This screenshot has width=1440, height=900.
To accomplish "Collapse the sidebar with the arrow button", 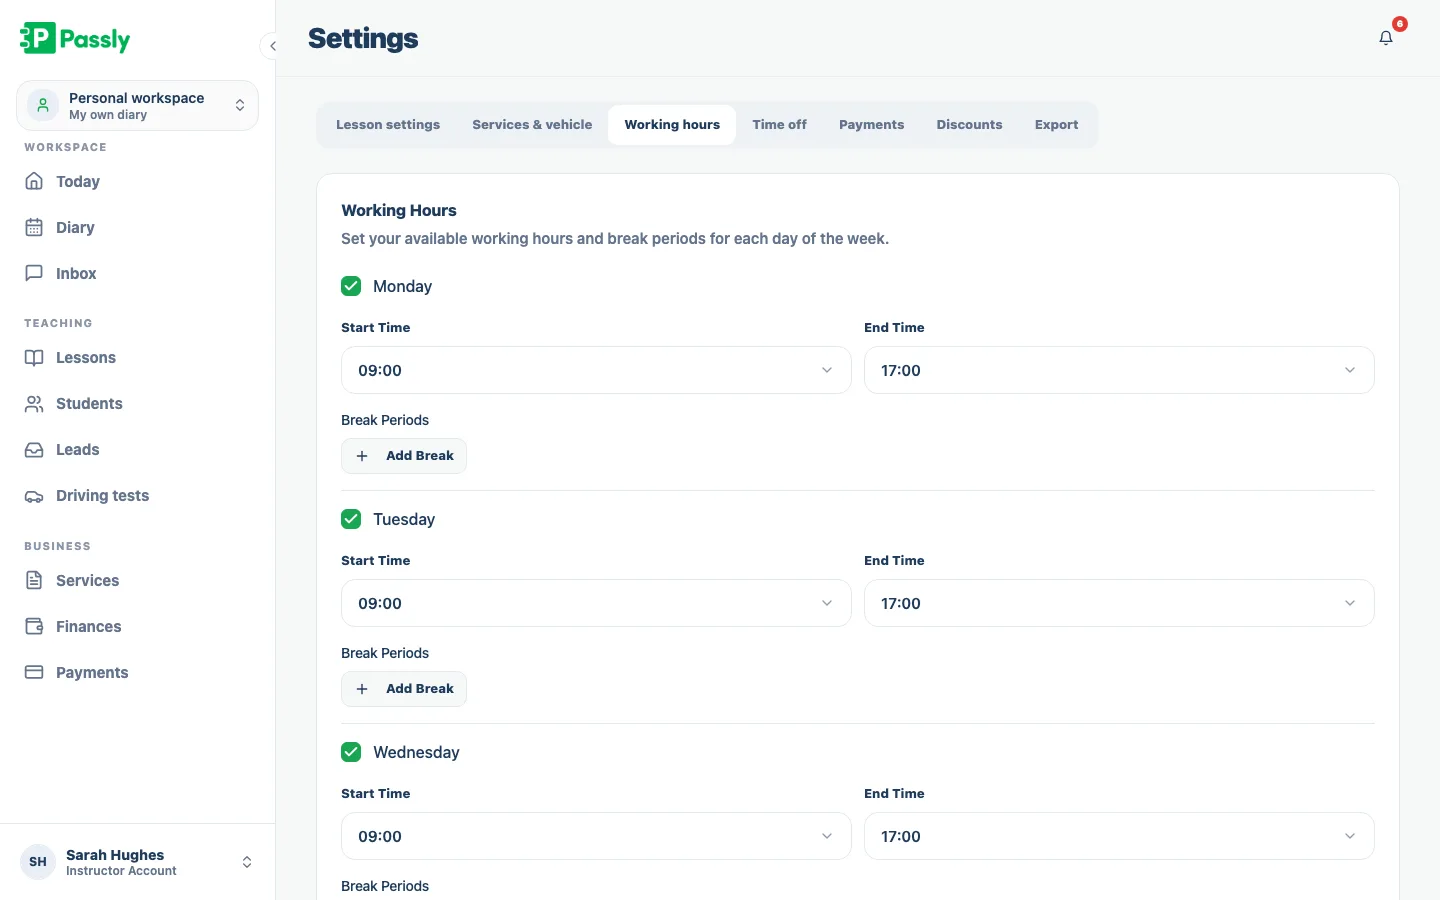I will (x=272, y=46).
